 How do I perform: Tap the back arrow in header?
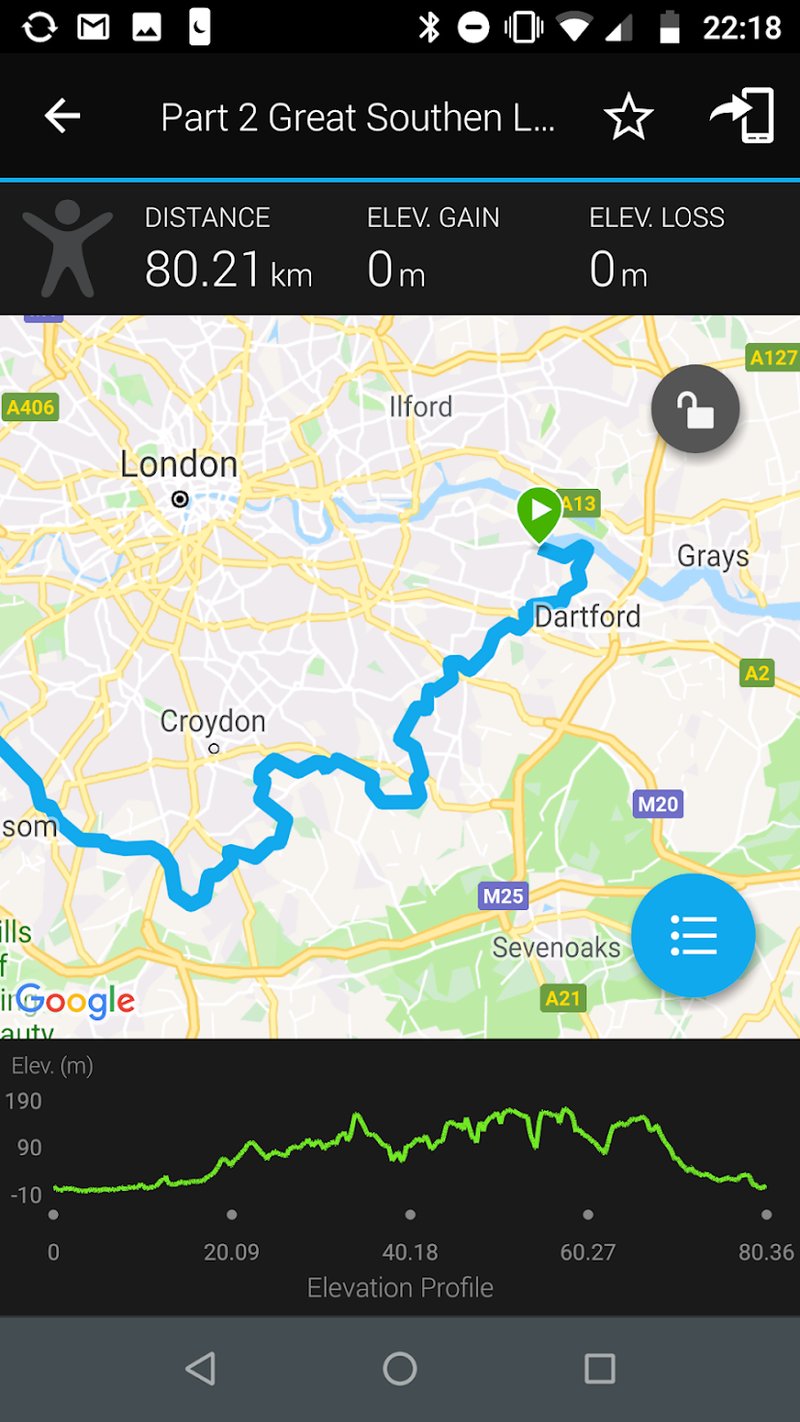click(x=62, y=117)
